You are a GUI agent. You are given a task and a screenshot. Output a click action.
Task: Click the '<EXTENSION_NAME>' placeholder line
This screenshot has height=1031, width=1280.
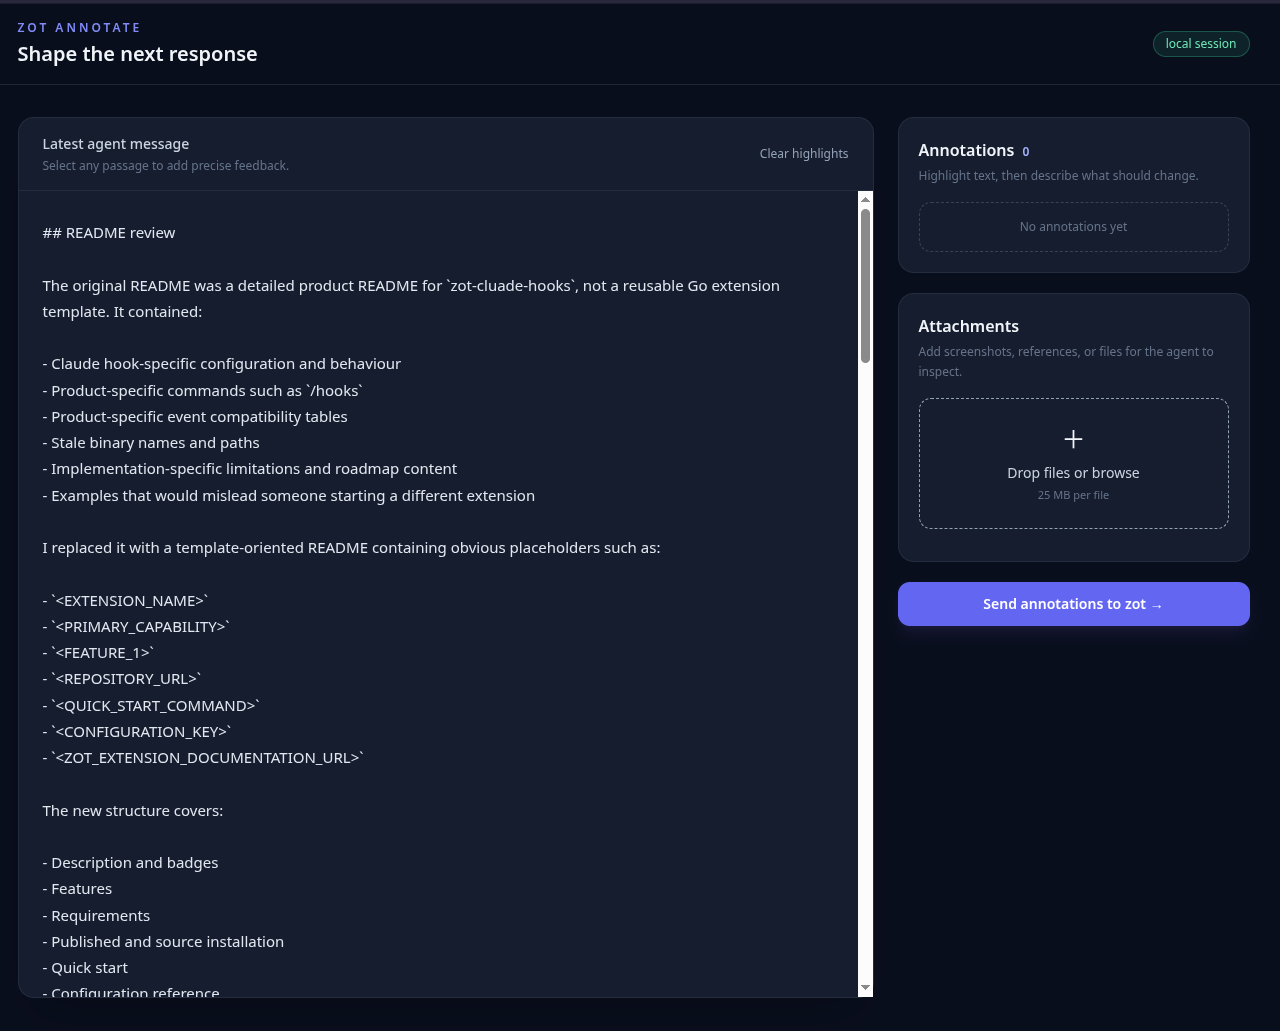click(126, 601)
